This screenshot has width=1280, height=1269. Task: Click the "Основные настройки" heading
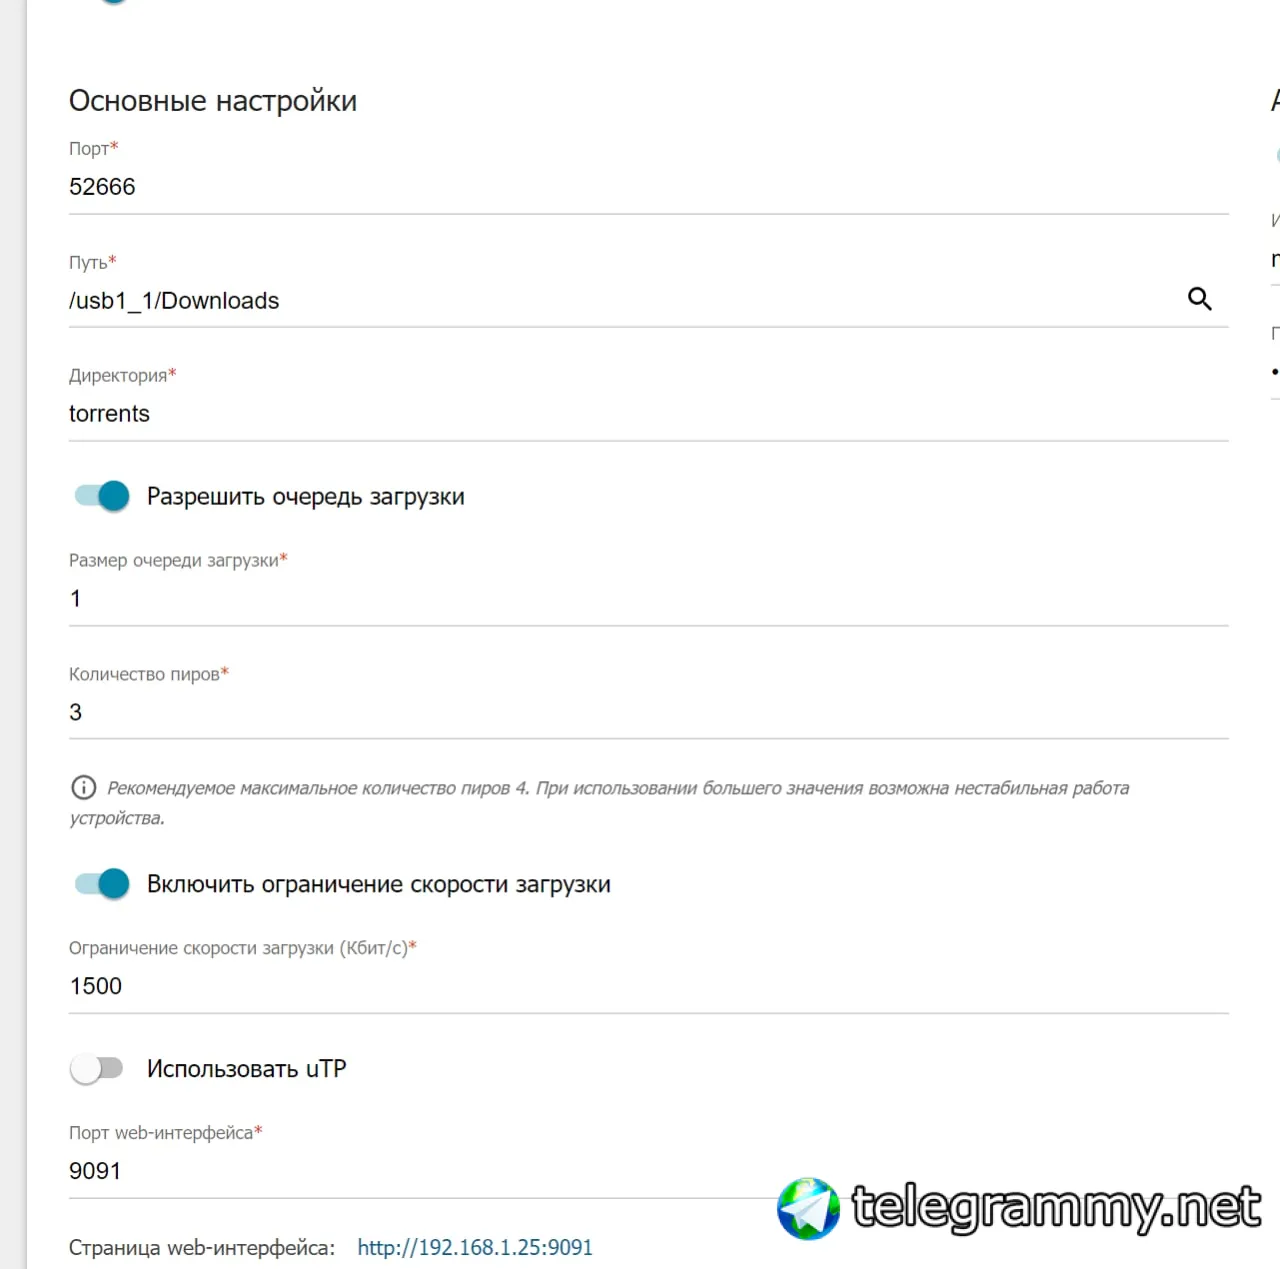213,101
